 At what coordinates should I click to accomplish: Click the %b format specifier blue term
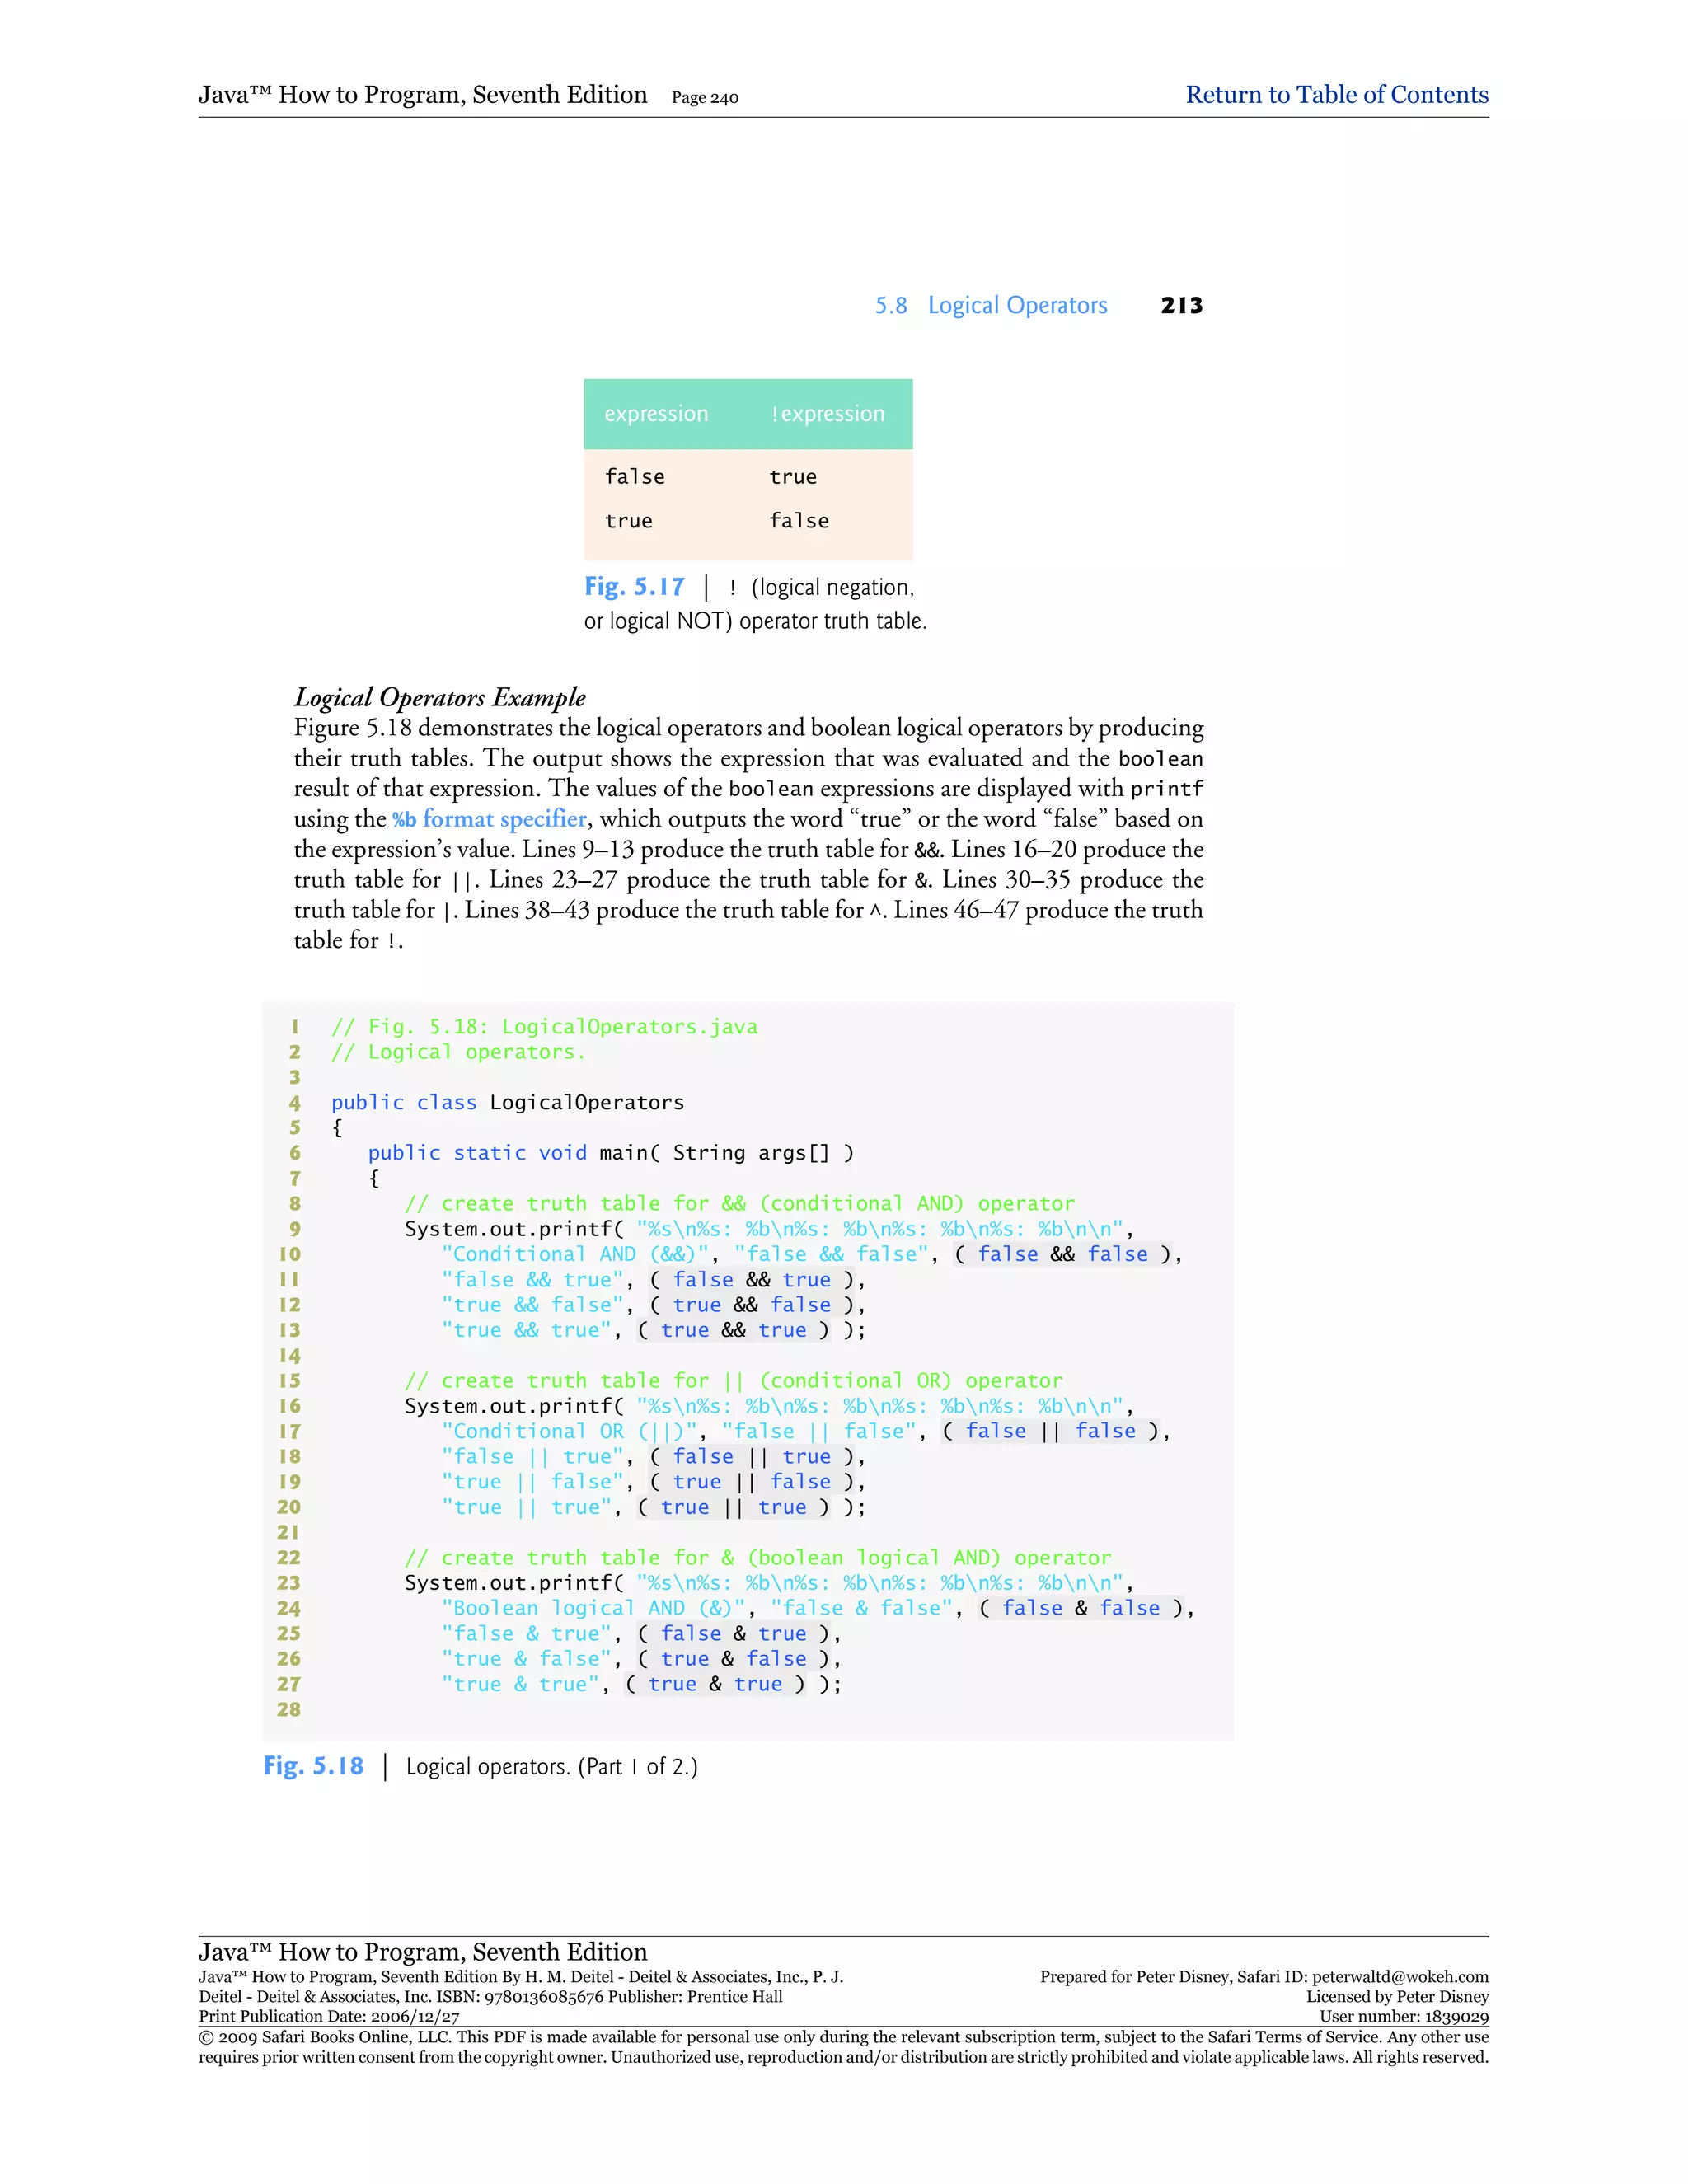489,819
